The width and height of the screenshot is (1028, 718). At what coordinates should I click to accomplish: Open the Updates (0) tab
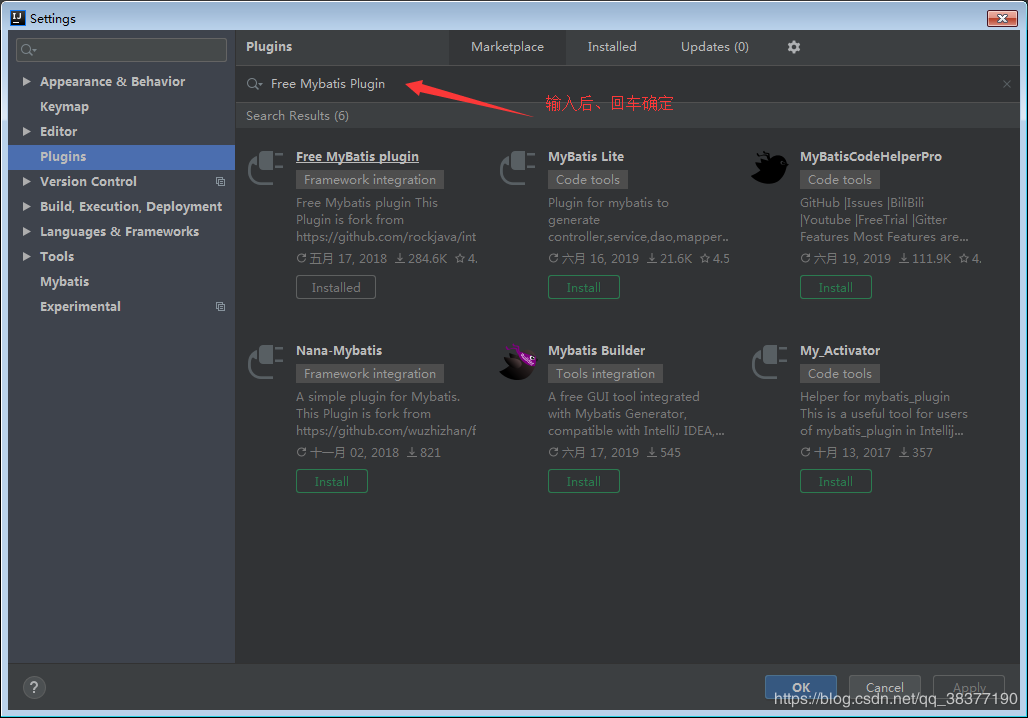[715, 47]
